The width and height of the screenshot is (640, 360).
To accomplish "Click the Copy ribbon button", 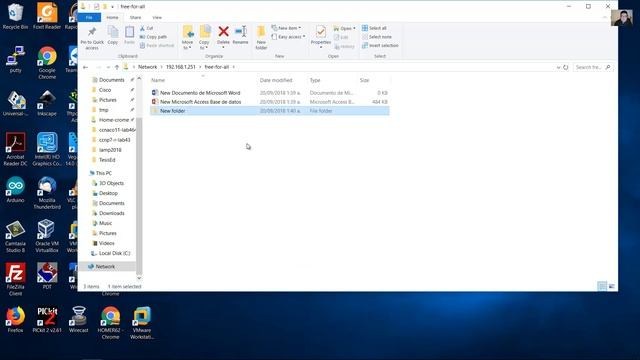I will pos(113,36).
